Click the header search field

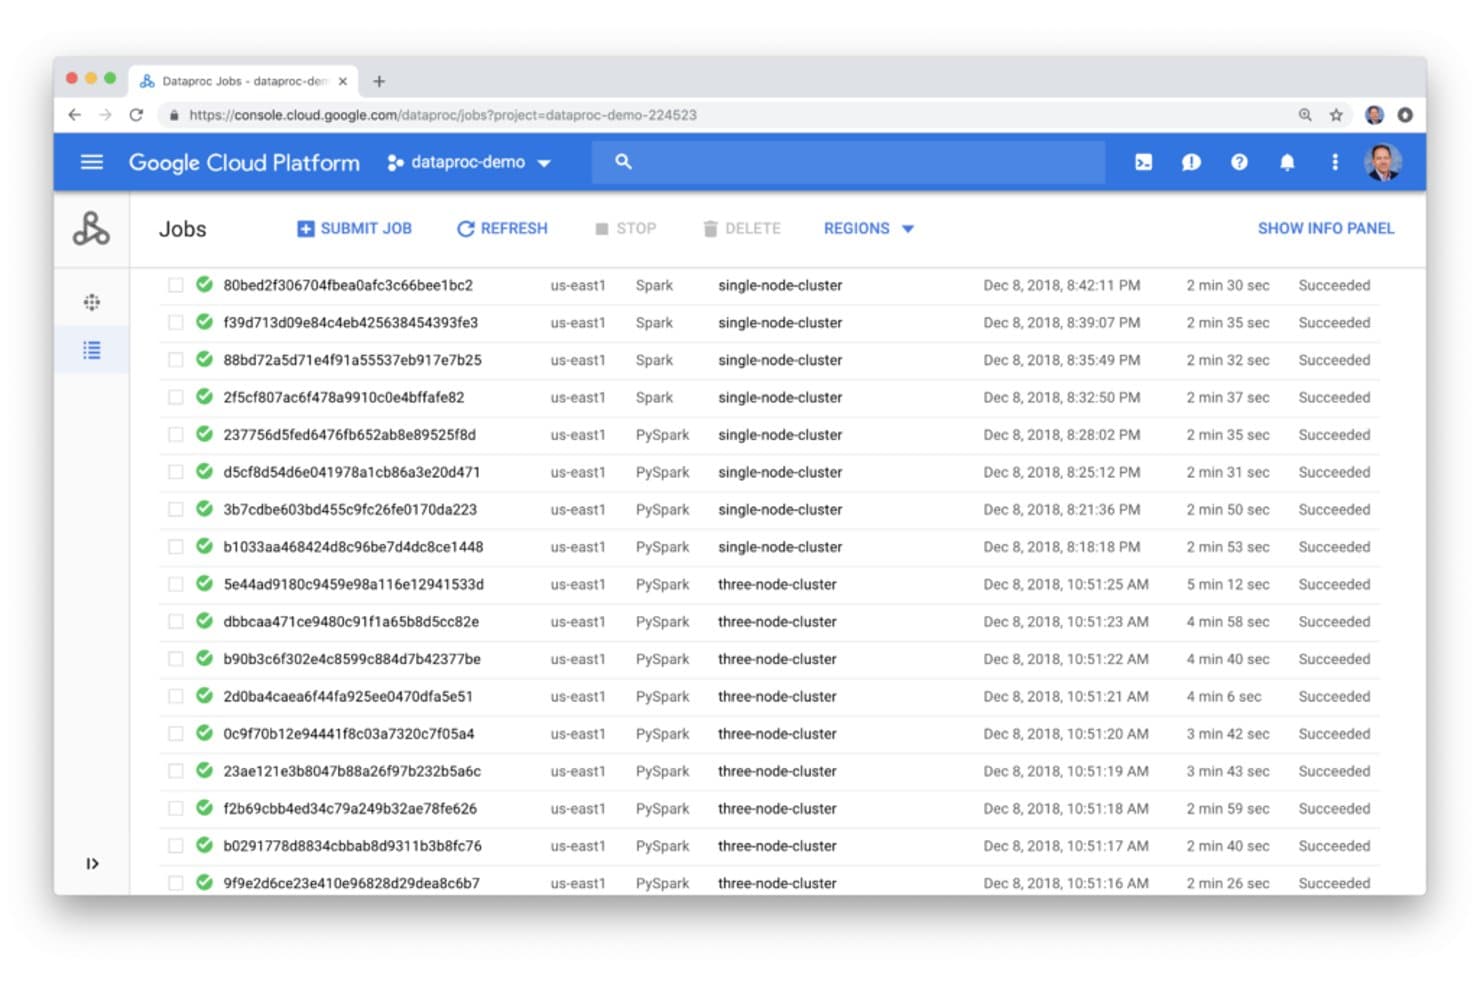tap(848, 162)
